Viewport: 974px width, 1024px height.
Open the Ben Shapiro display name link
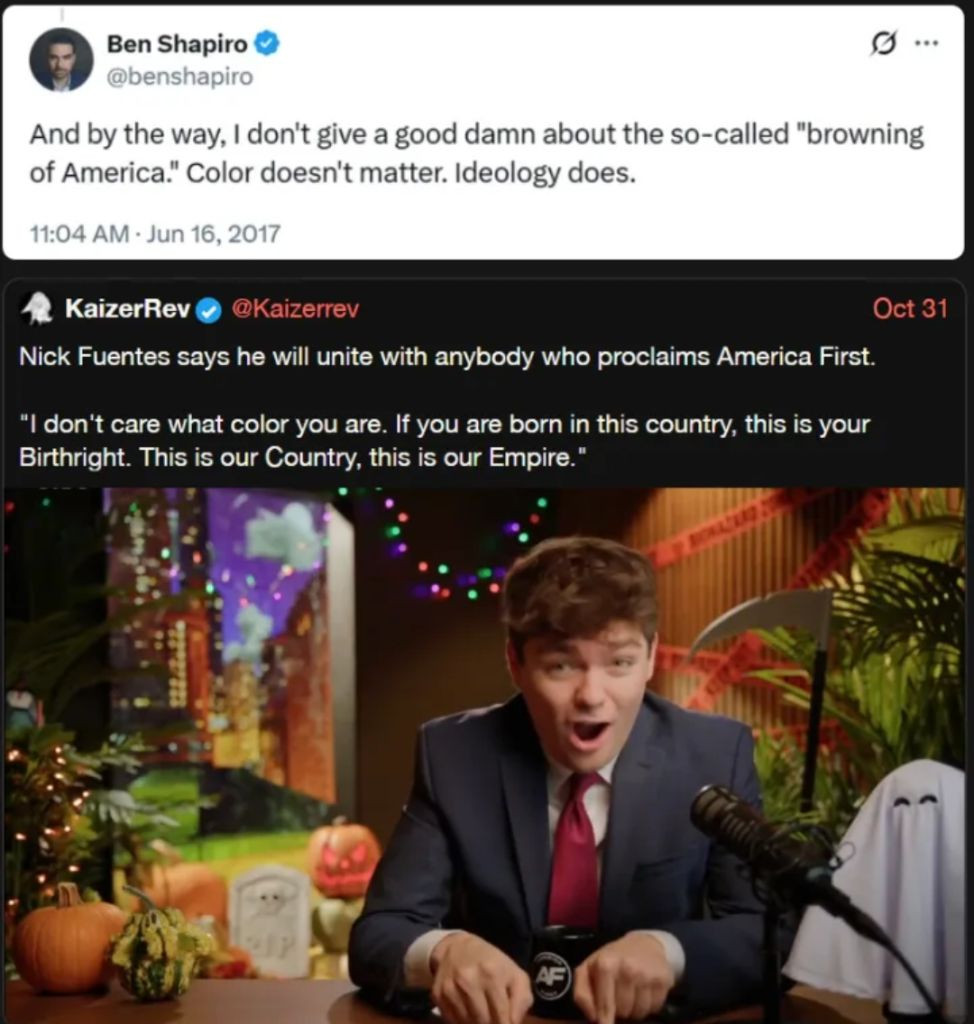pos(177,44)
